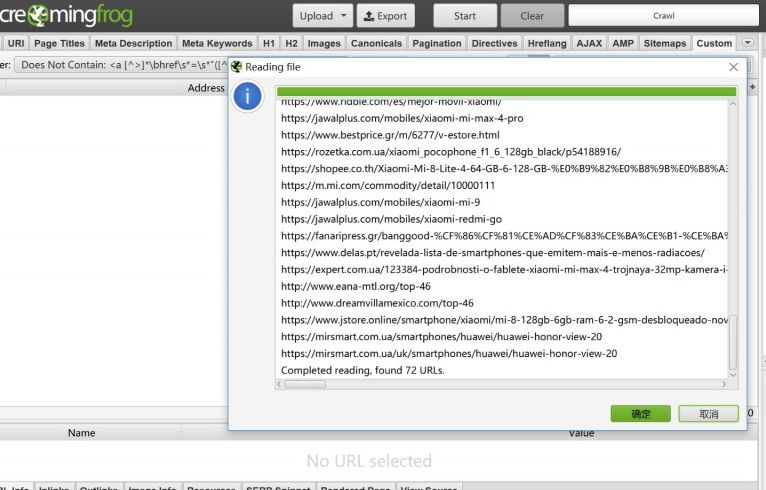Click the frog icon in dialog title

[x=237, y=67]
